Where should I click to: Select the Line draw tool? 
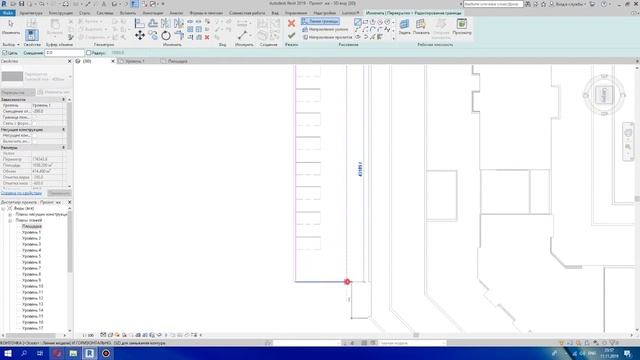tap(358, 22)
